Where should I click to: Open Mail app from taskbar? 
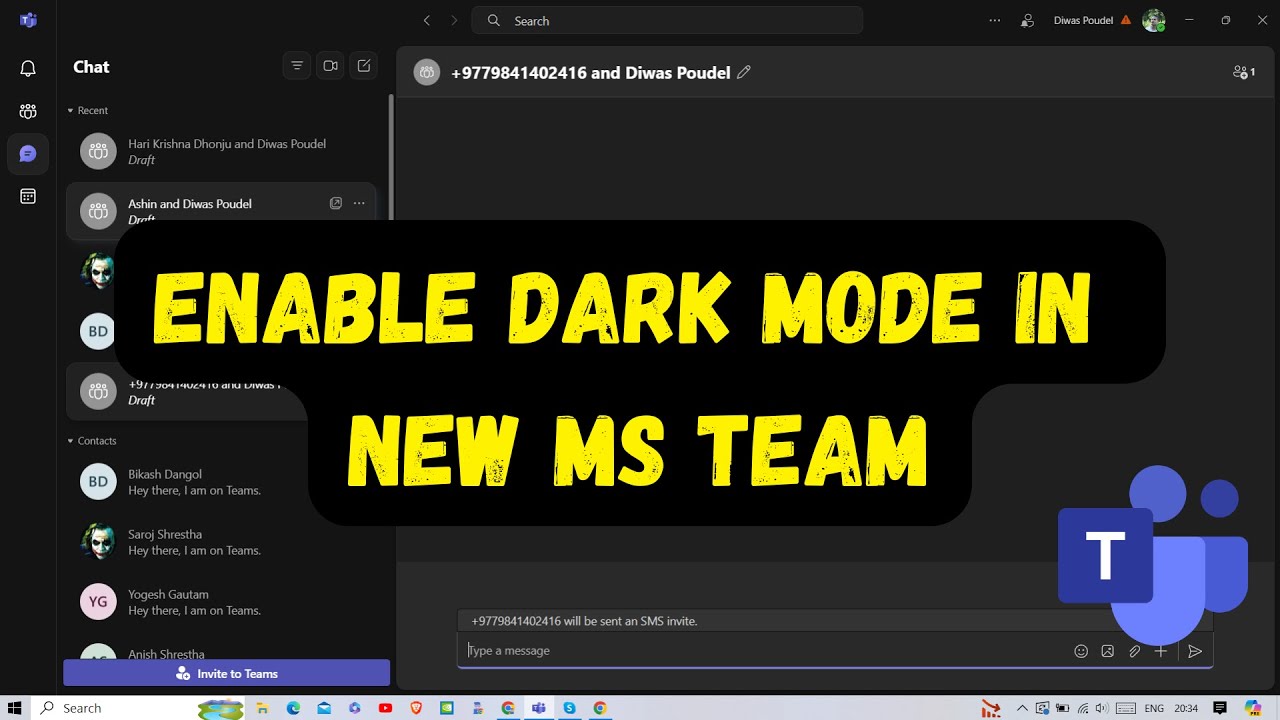[324, 708]
